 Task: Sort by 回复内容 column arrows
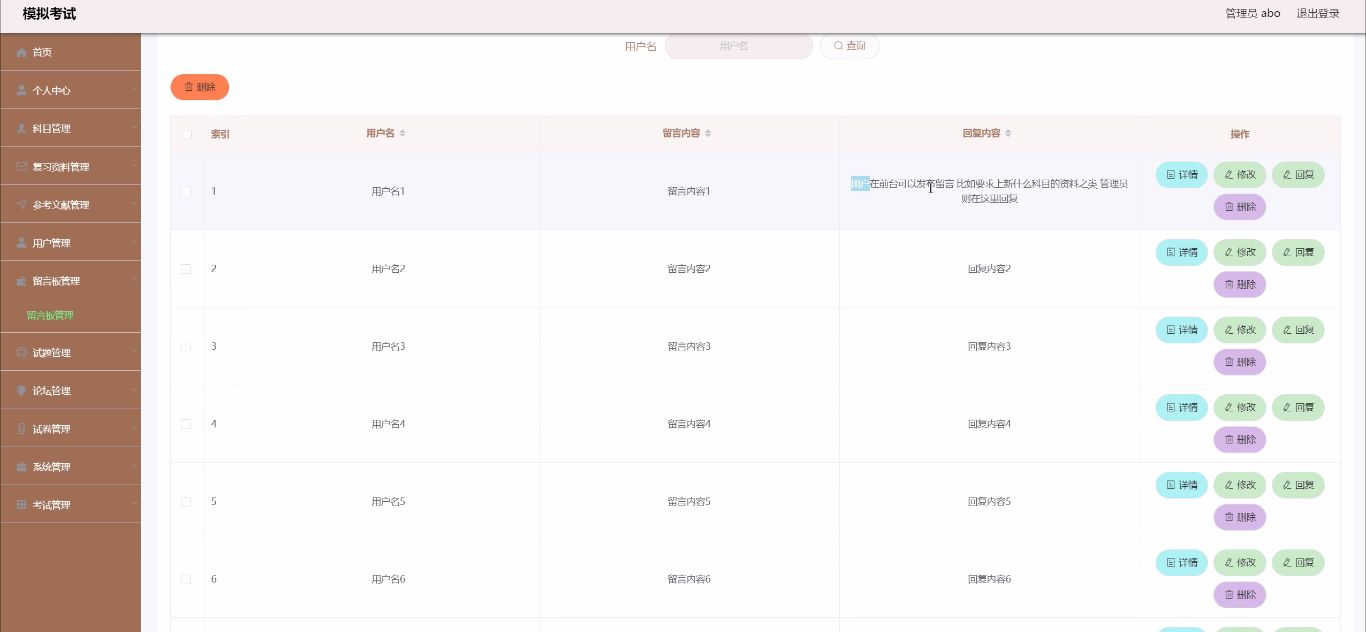click(x=1008, y=134)
